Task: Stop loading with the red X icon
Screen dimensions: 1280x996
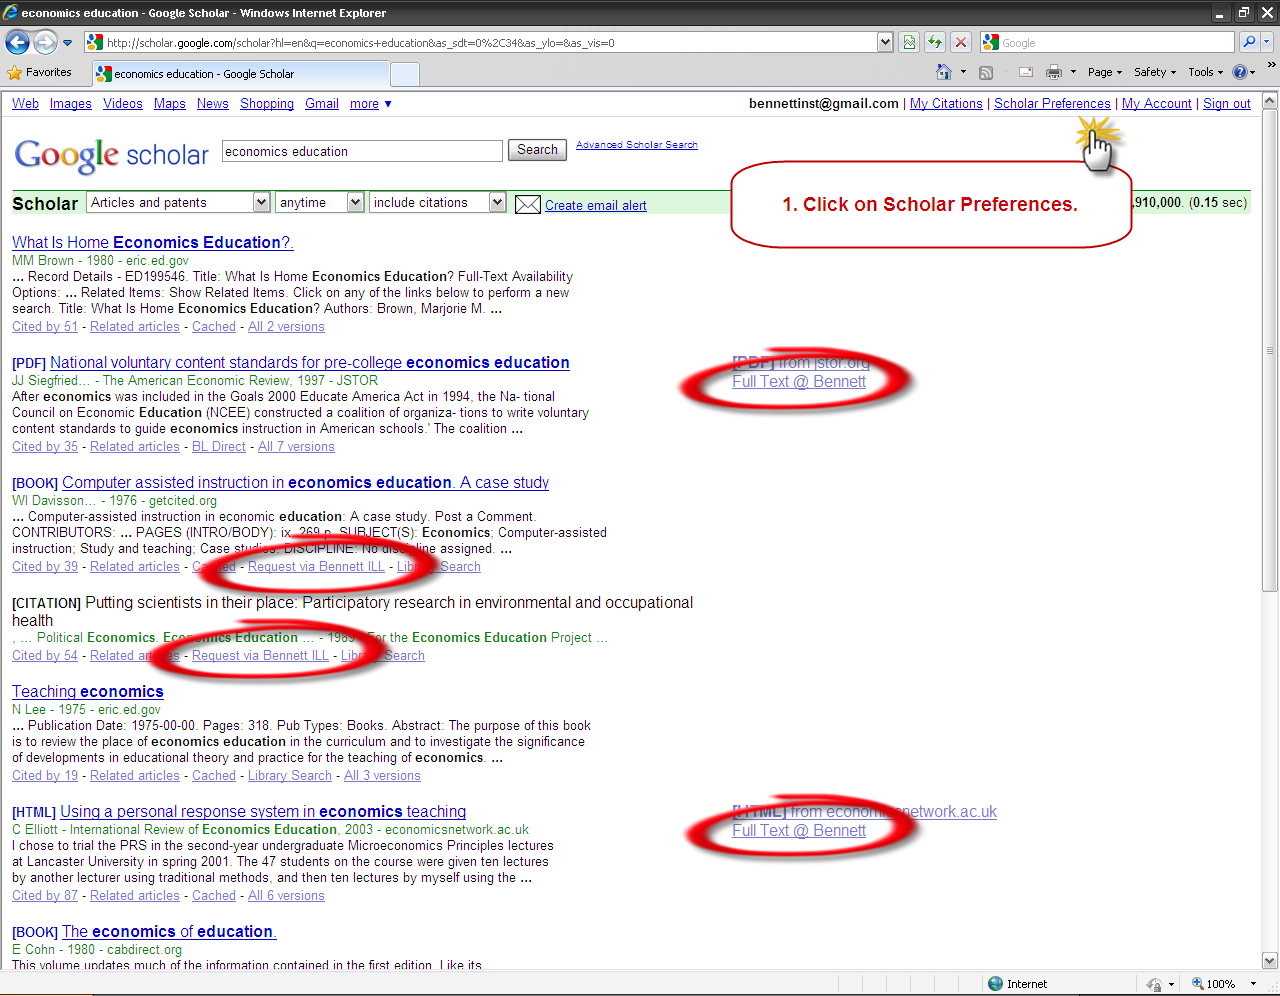Action: (x=961, y=42)
